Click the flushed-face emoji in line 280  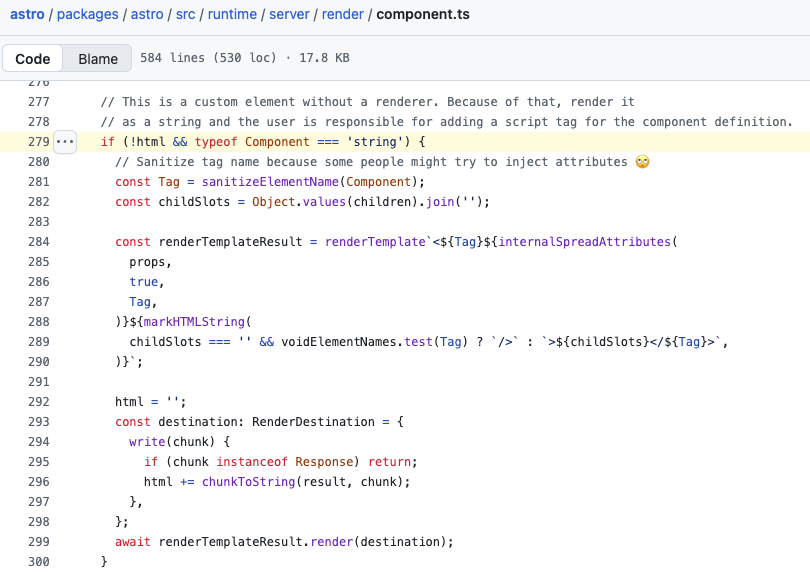pos(642,162)
